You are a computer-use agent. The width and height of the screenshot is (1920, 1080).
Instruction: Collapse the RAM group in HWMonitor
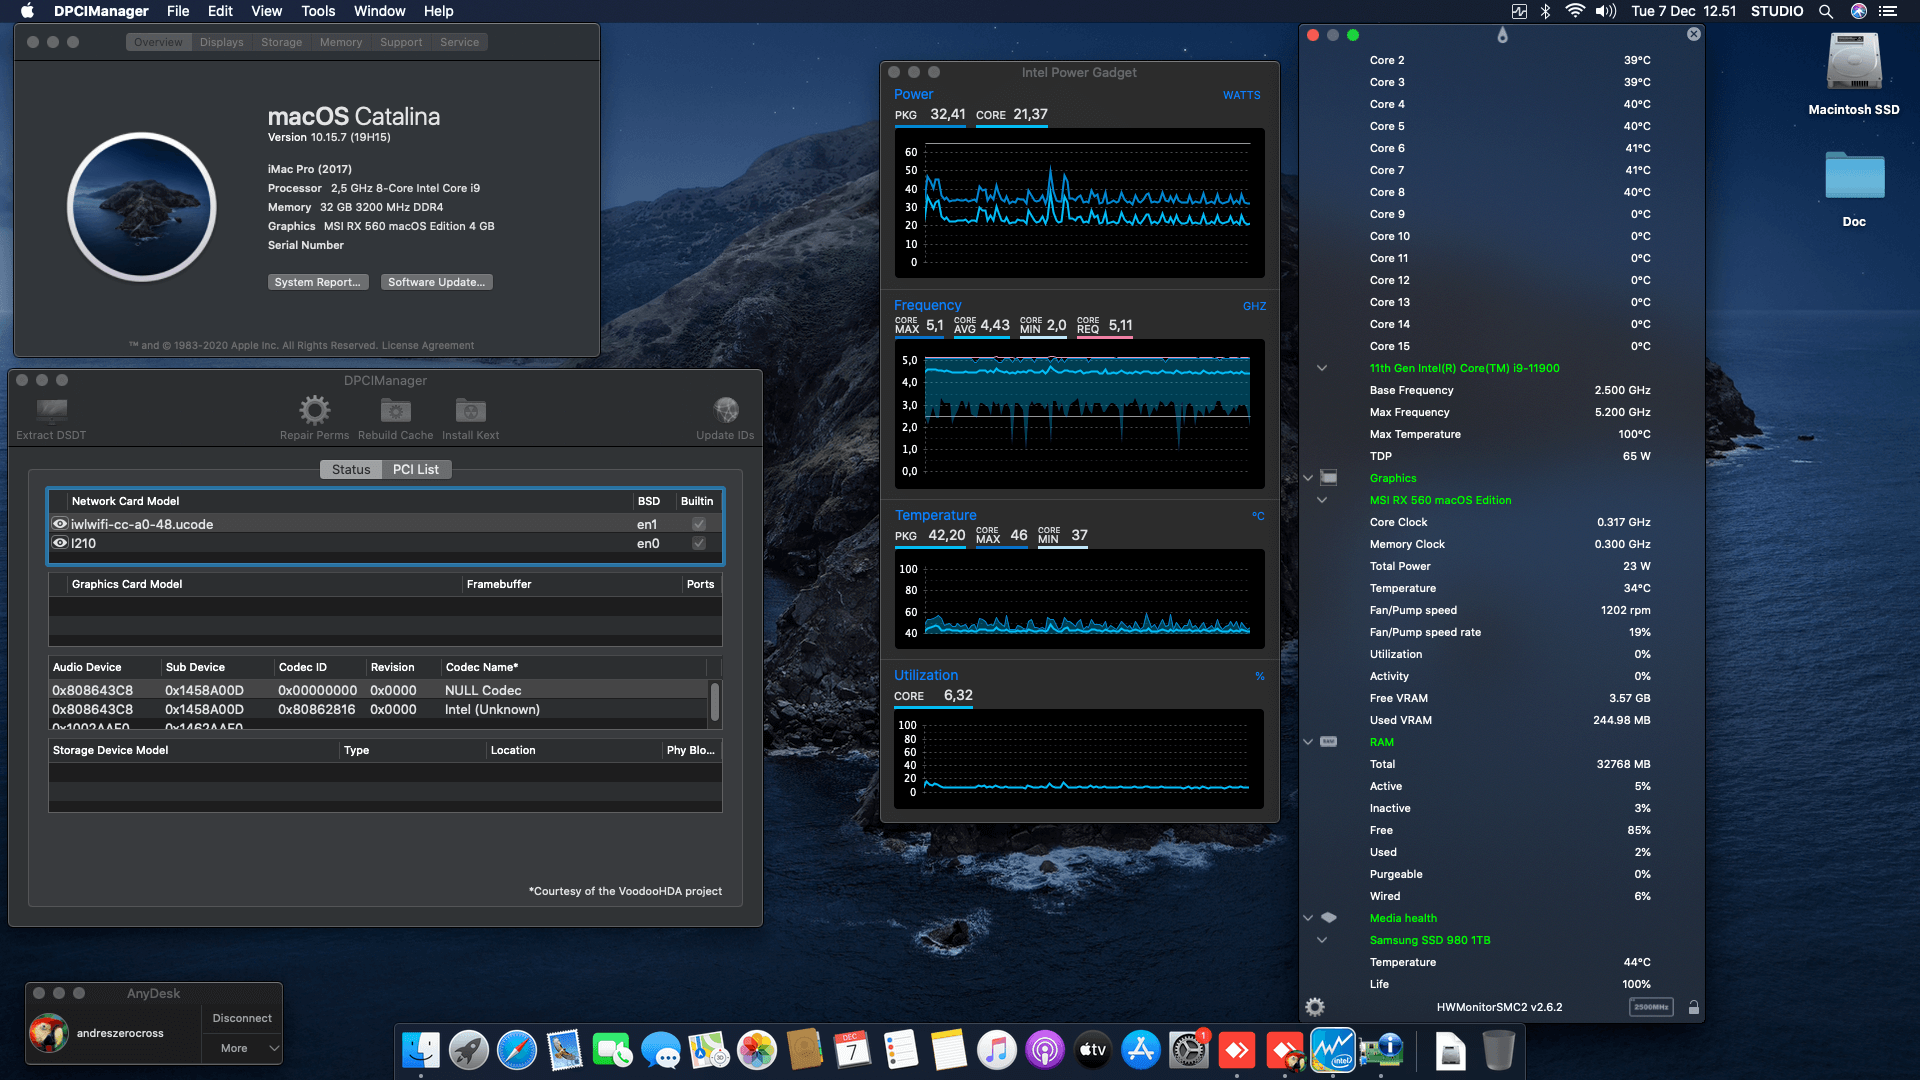point(1308,742)
